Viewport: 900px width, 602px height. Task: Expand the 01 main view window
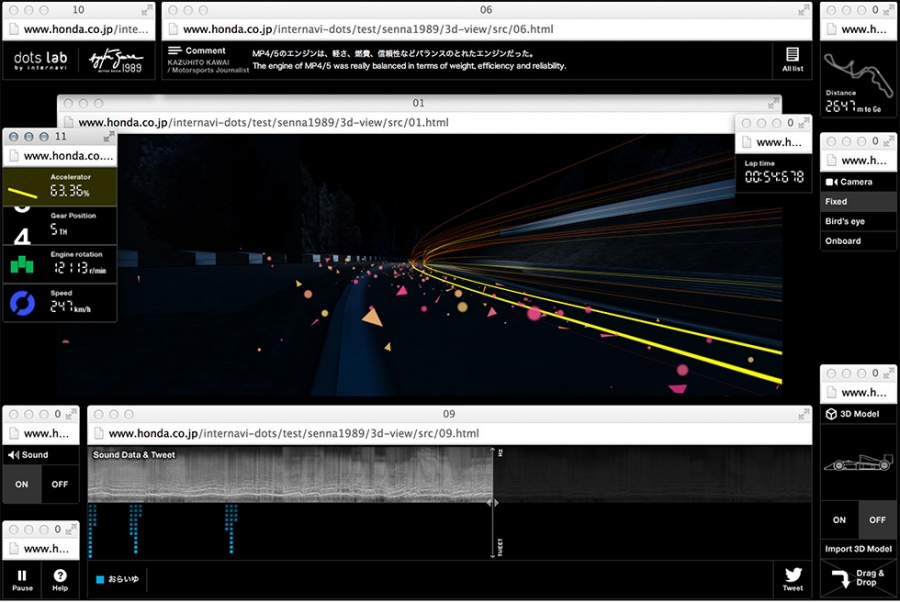tap(772, 103)
